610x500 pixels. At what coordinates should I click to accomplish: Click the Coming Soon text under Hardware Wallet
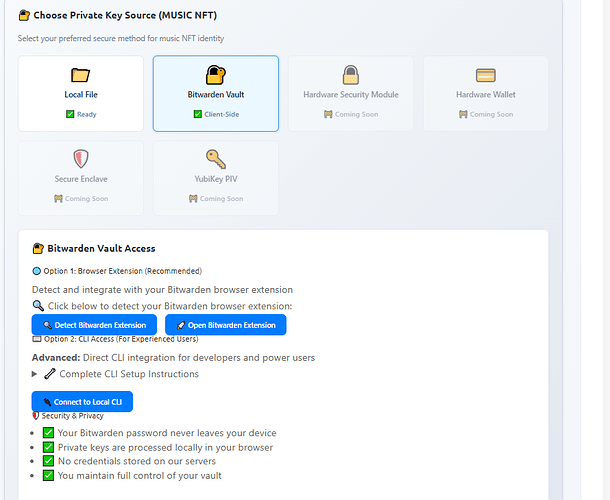491,114
